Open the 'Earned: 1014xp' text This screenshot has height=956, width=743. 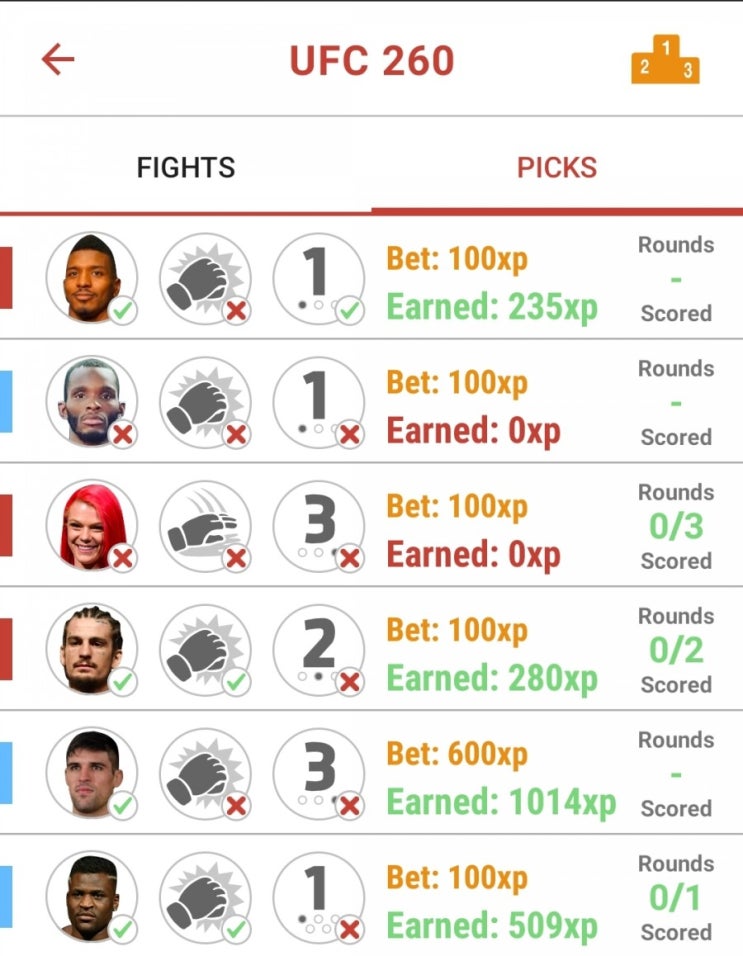click(501, 801)
